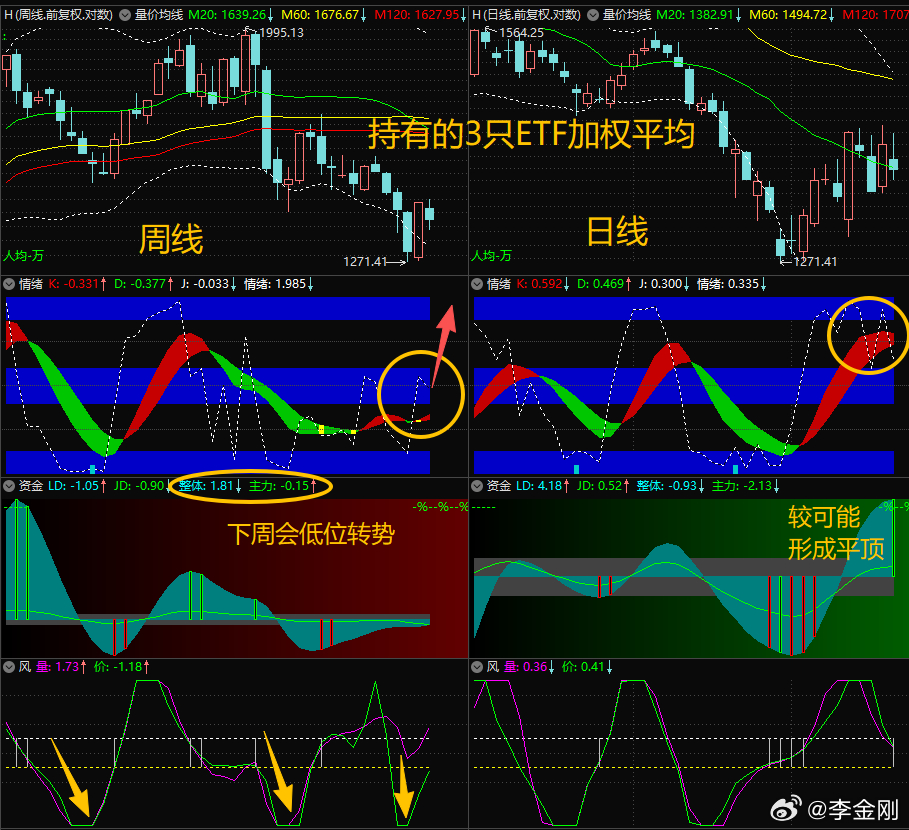
Task: Toggle weekly 风 indicator panel icon
Action: [9, 667]
